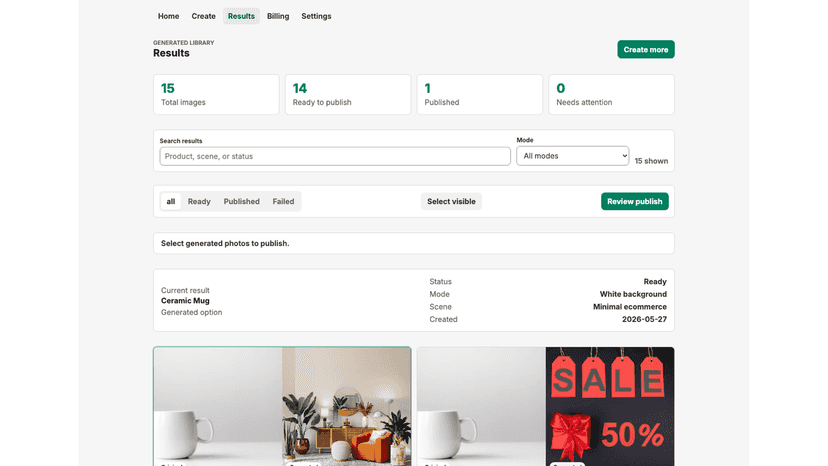Click the '15 shown' count text
828x466 pixels.
[x=651, y=161]
